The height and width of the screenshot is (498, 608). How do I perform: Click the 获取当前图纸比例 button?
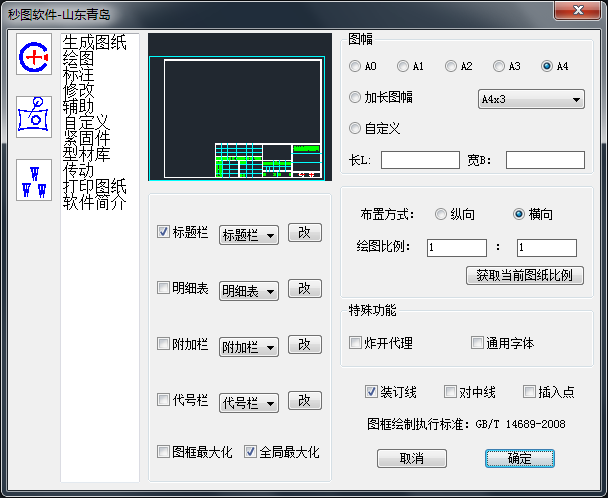point(525,275)
